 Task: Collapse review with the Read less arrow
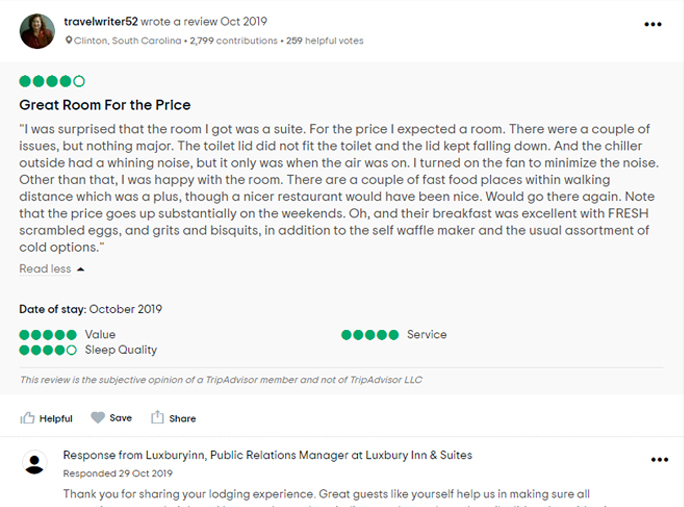point(81,269)
